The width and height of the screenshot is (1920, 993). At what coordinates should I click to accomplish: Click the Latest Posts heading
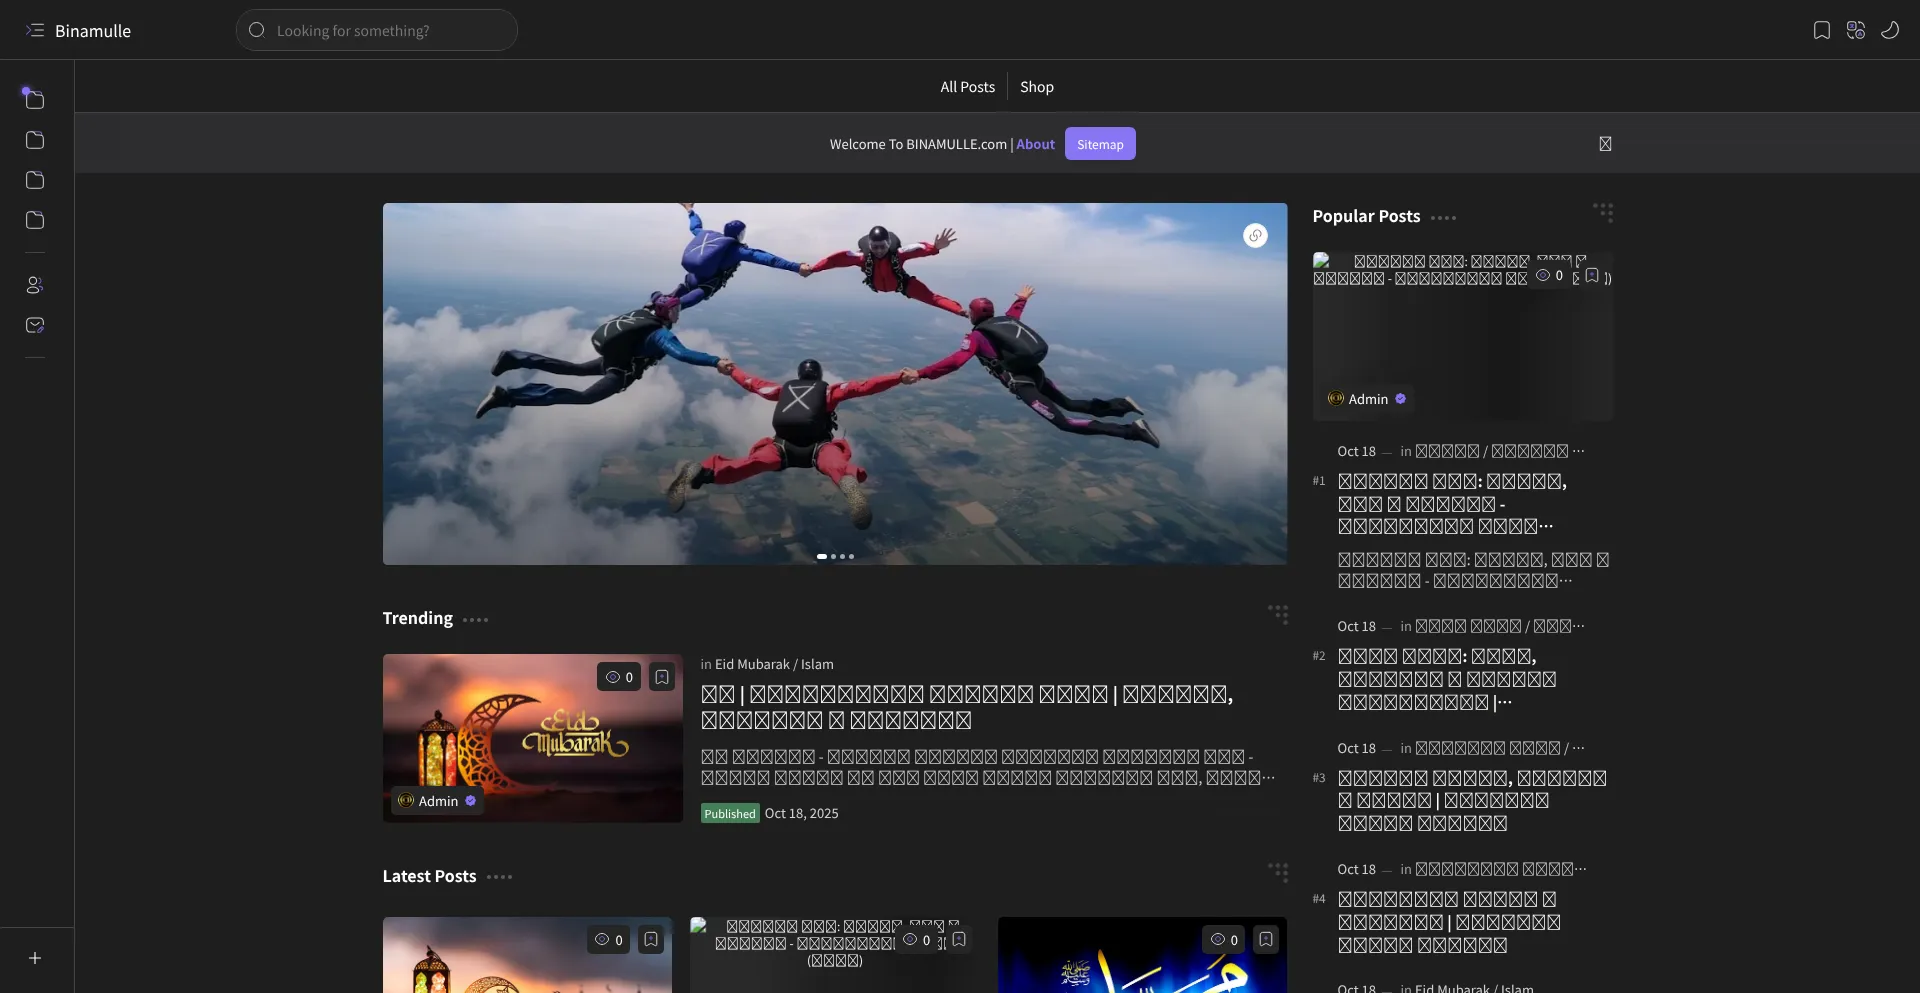click(x=429, y=876)
